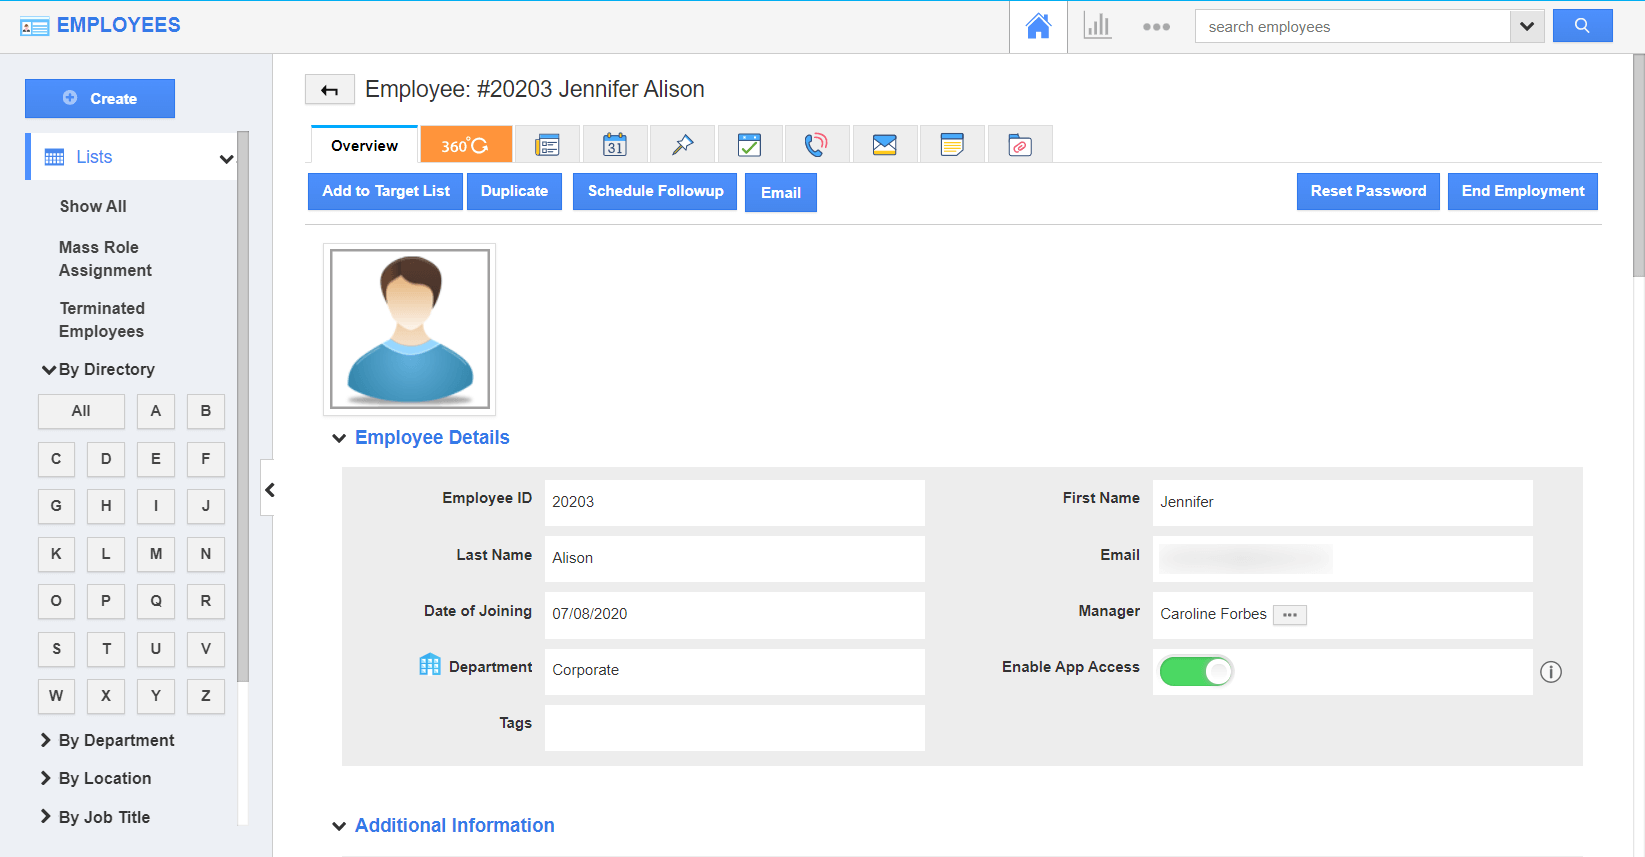The height and width of the screenshot is (857, 1645).
Task: Open the emails envelope tab icon
Action: pyautogui.click(x=884, y=145)
